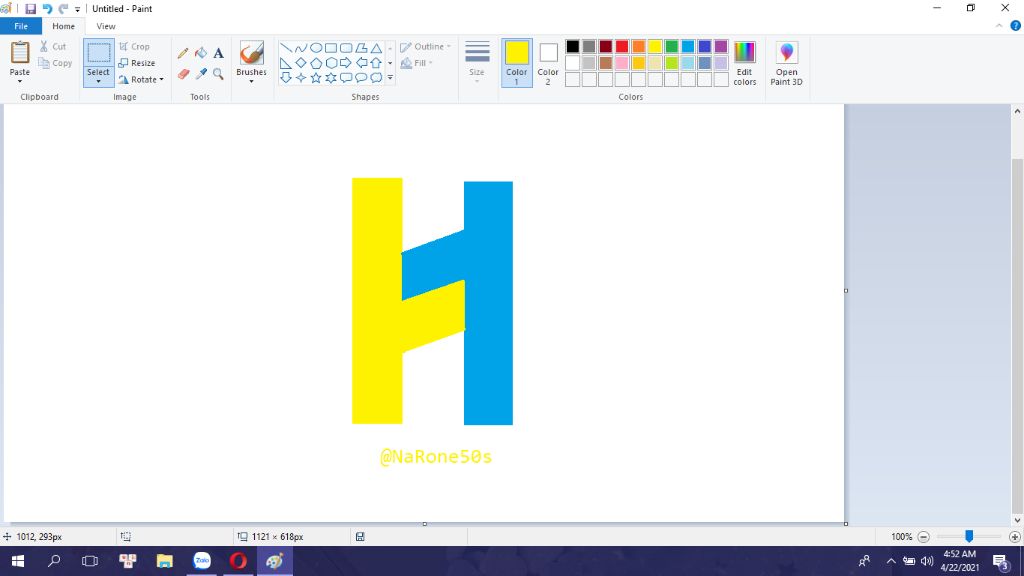Click the Undo arrow in title bar
This screenshot has width=1024, height=576.
(x=47, y=8)
